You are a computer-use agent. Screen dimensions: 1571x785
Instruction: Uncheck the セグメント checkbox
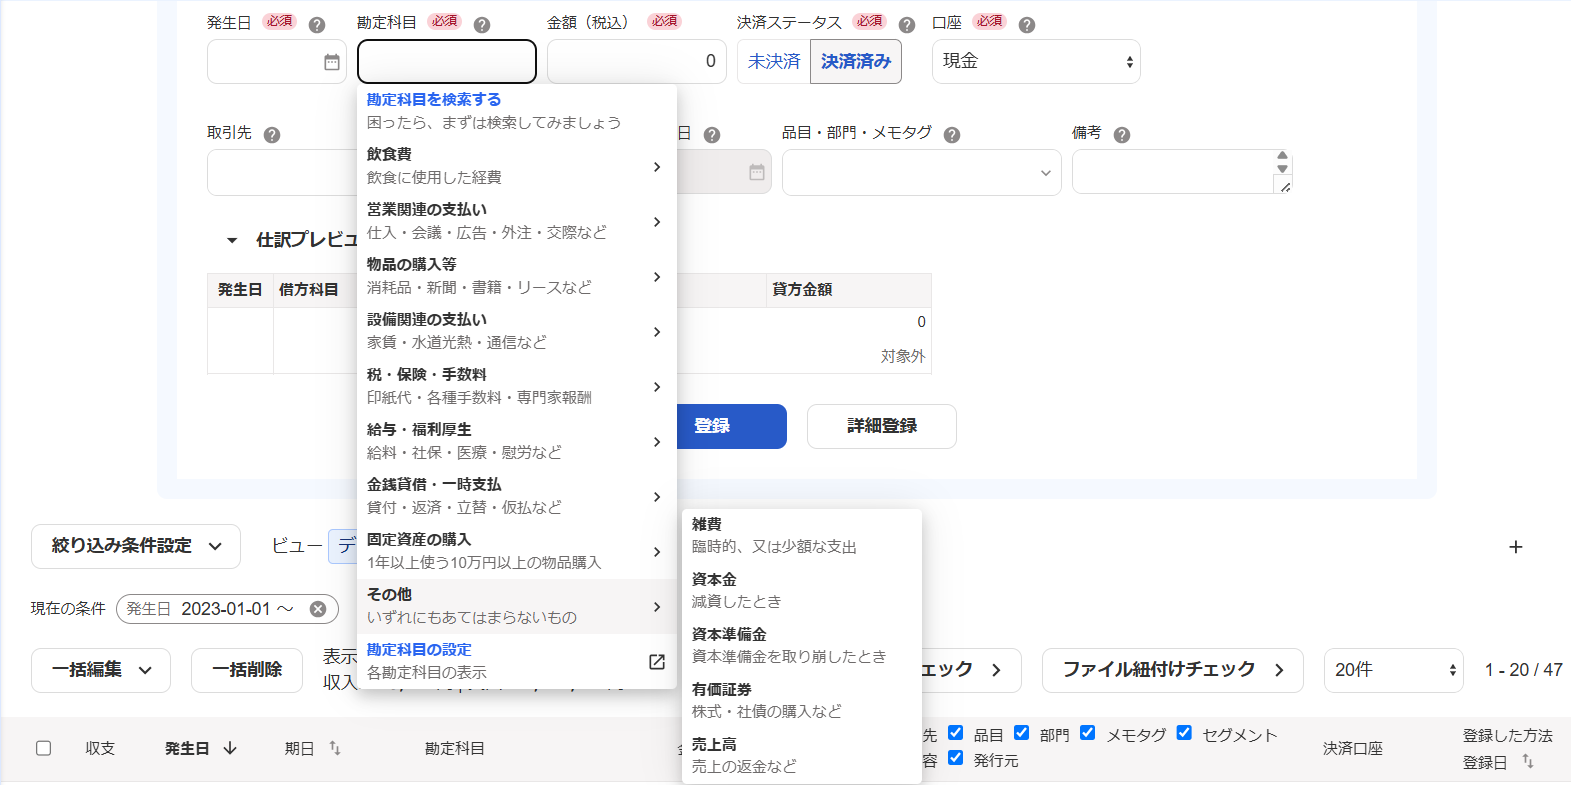coord(1184,733)
